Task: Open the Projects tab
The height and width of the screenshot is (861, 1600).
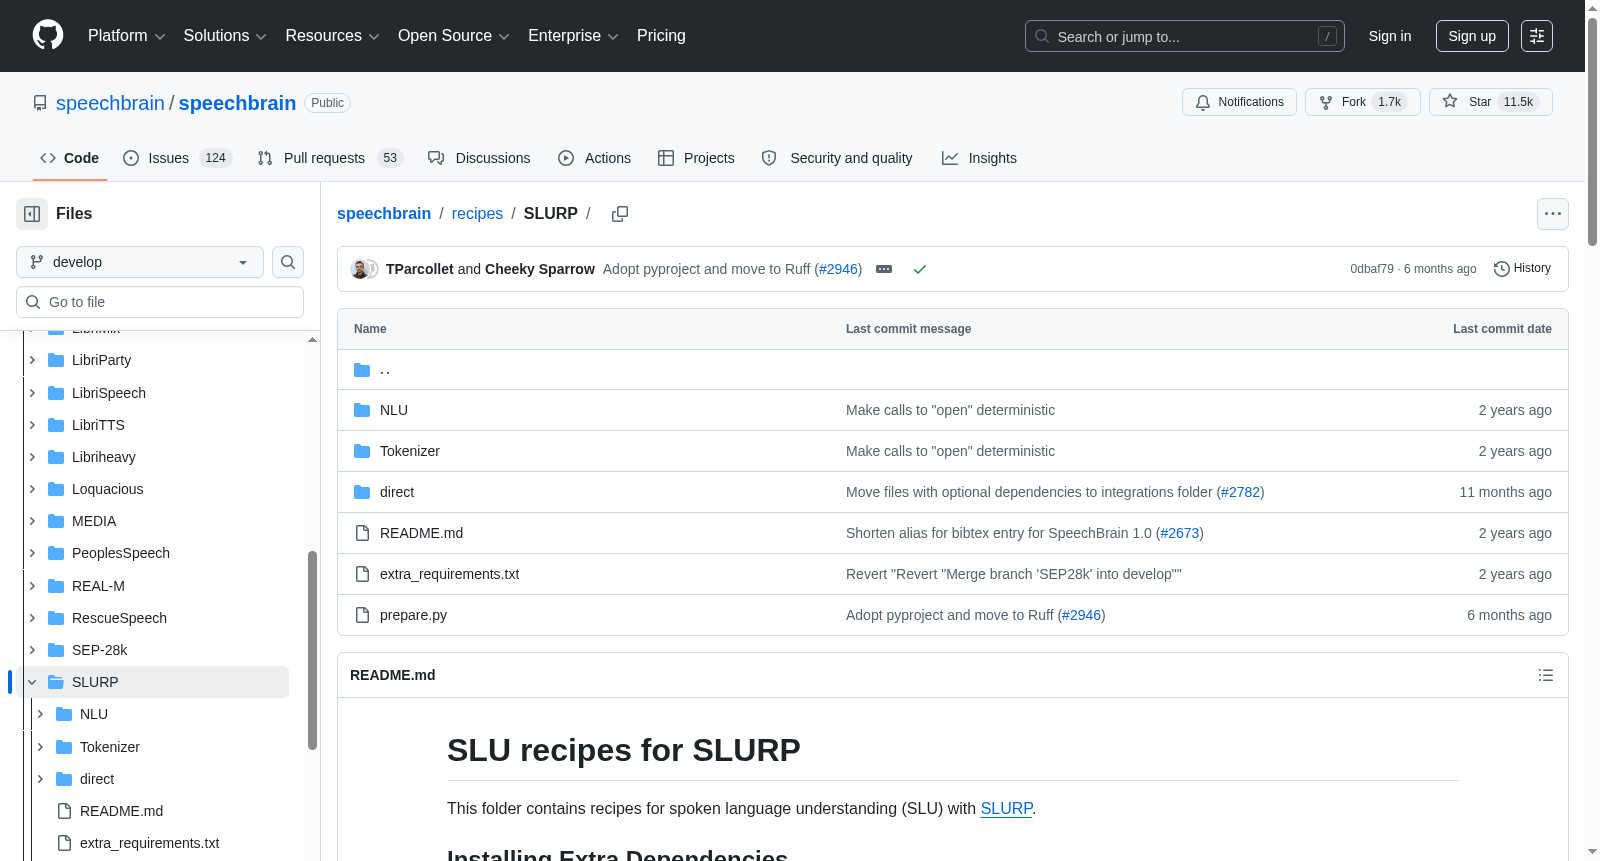Action: (x=696, y=158)
